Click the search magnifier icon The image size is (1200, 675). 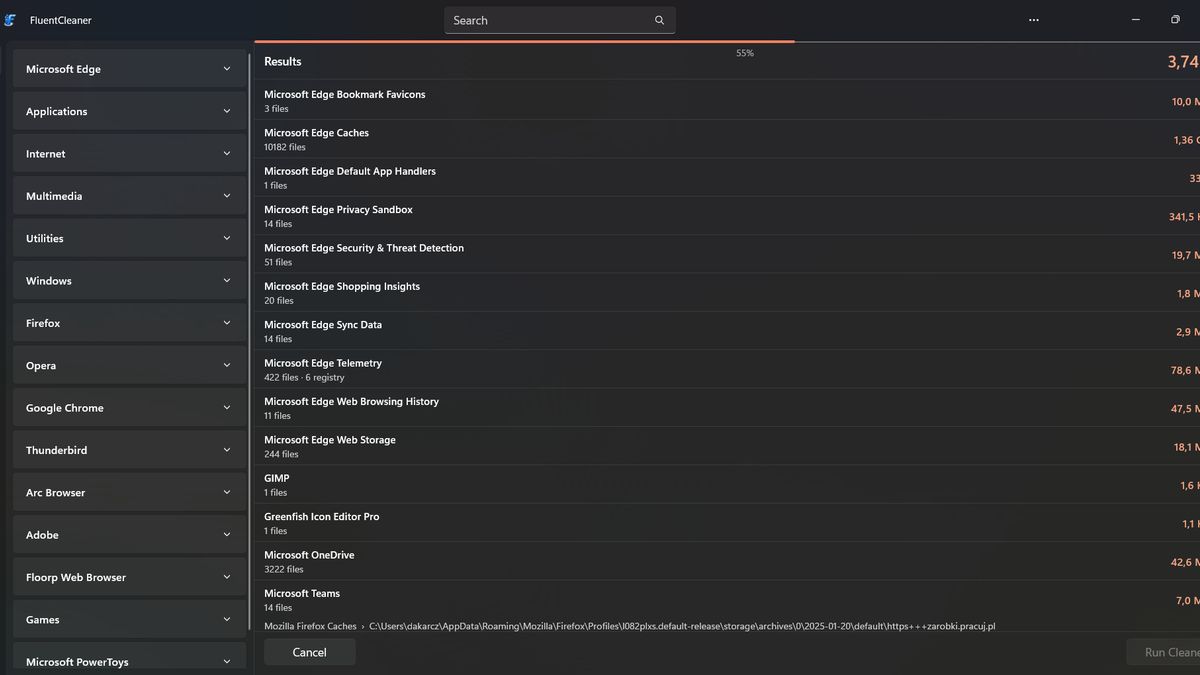[x=659, y=20]
